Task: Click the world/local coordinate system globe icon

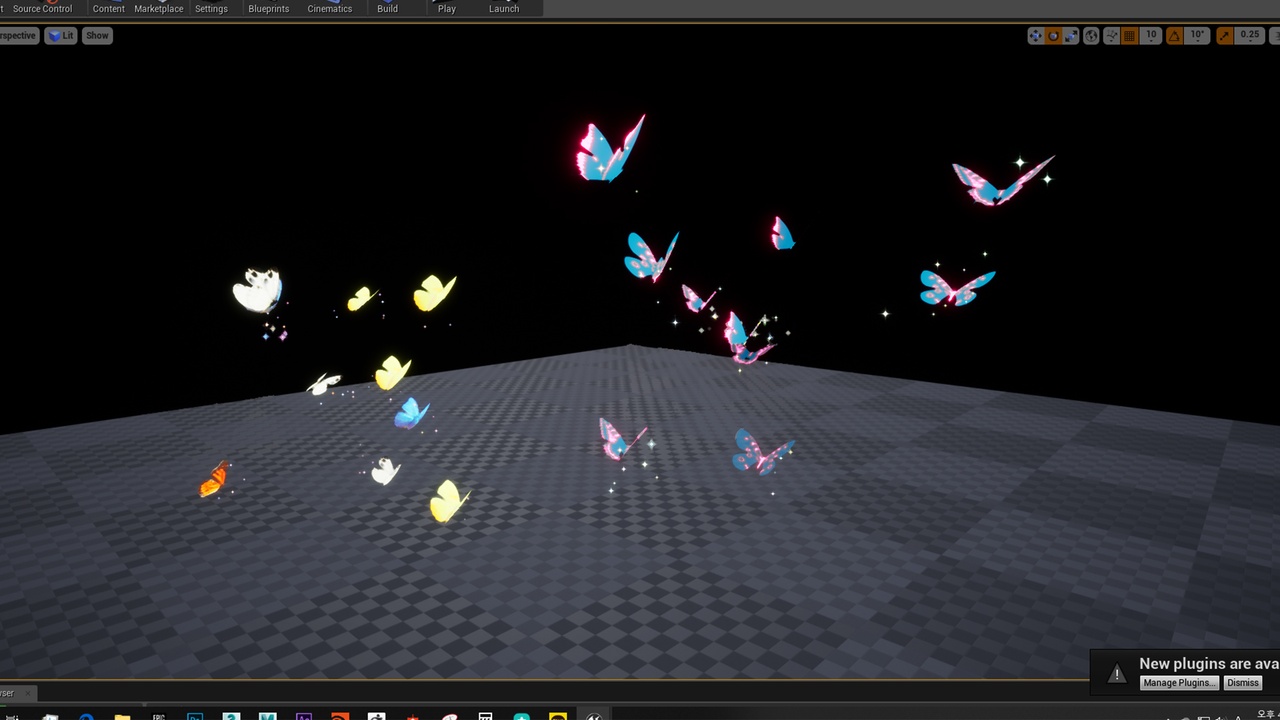Action: [x=1091, y=35]
